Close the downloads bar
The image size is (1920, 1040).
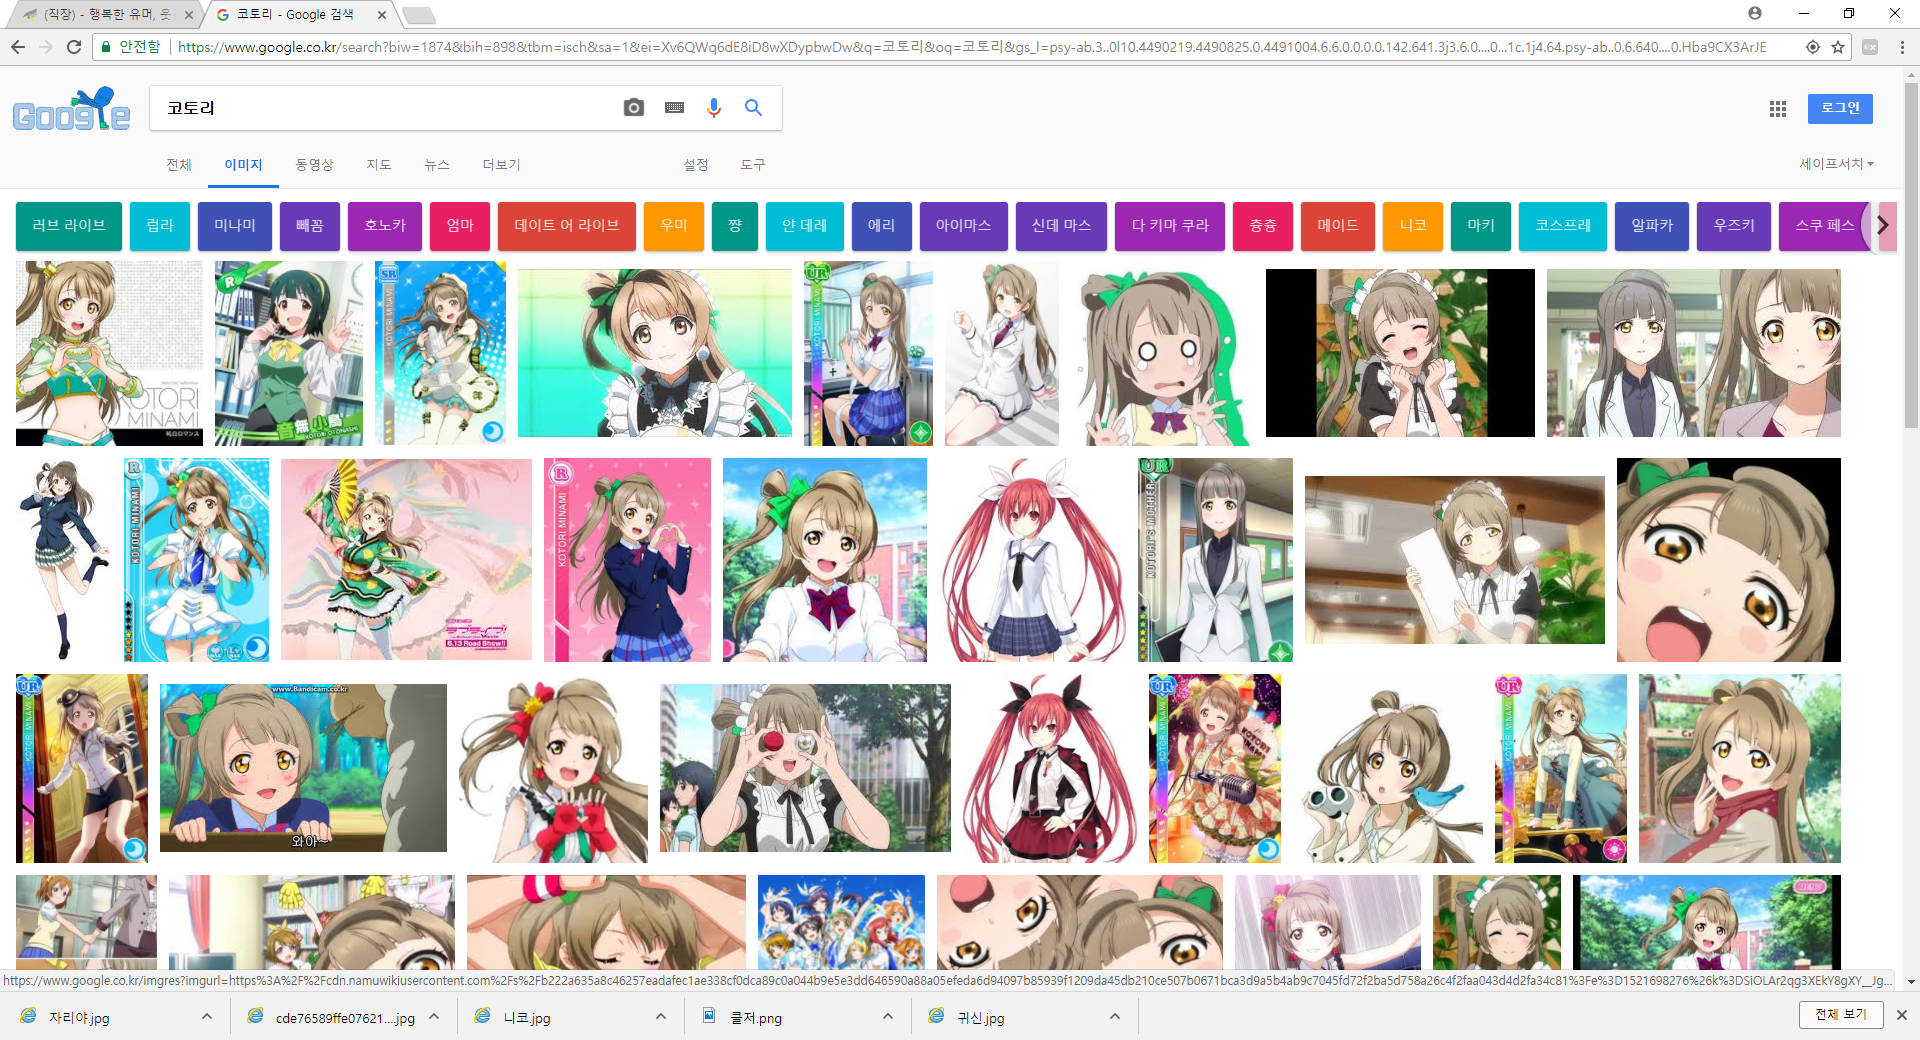coord(1902,1015)
